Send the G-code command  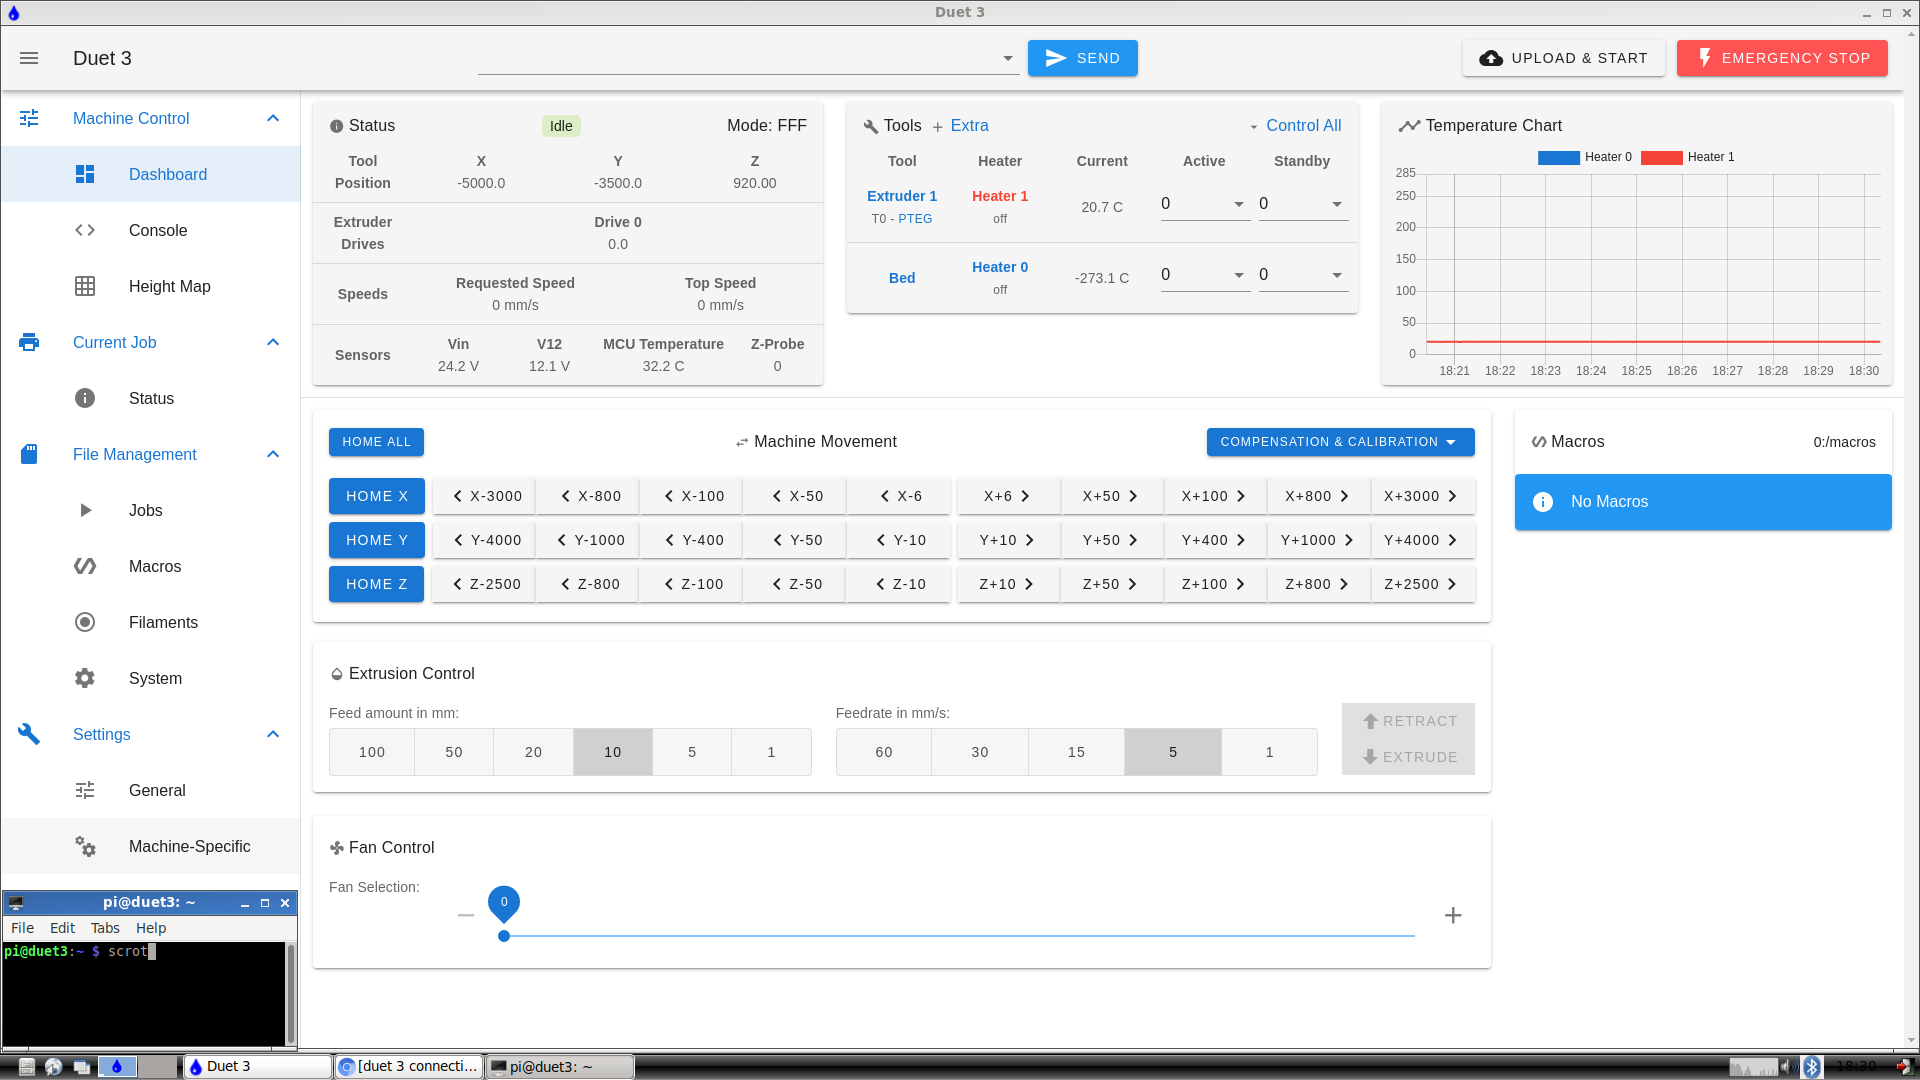click(x=1082, y=58)
